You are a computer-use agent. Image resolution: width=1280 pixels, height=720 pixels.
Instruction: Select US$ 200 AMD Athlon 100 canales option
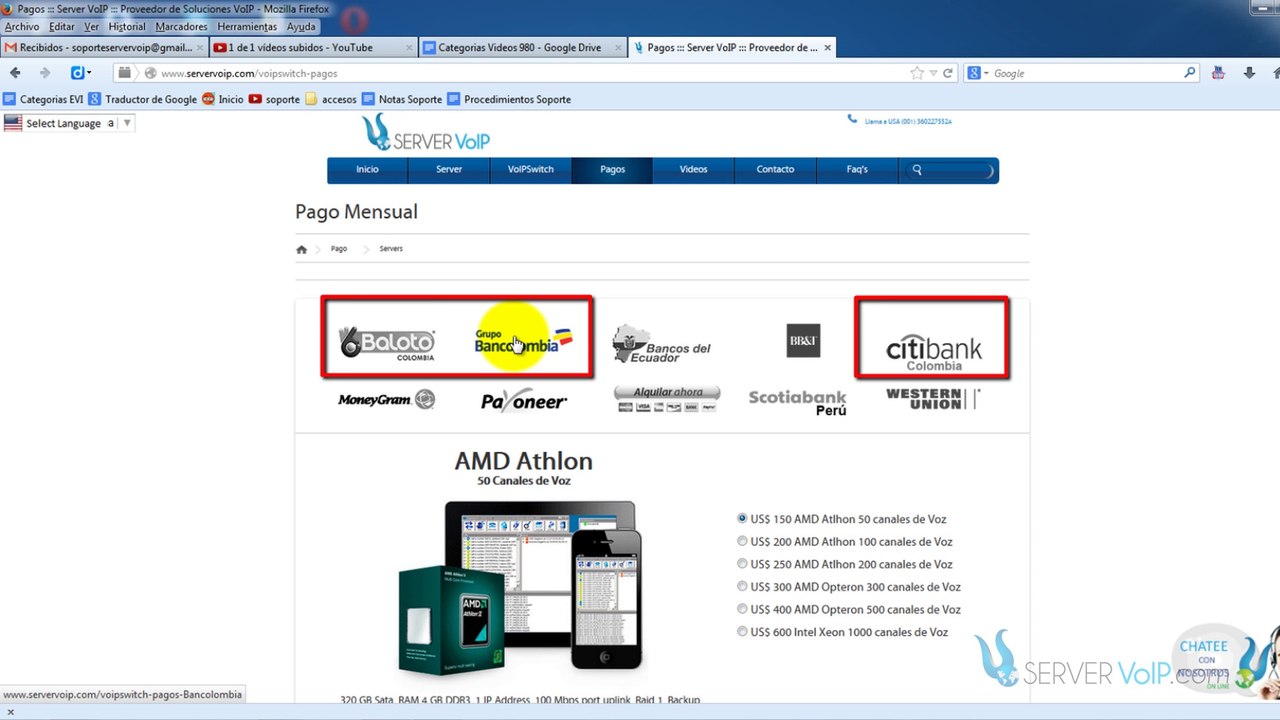click(742, 541)
